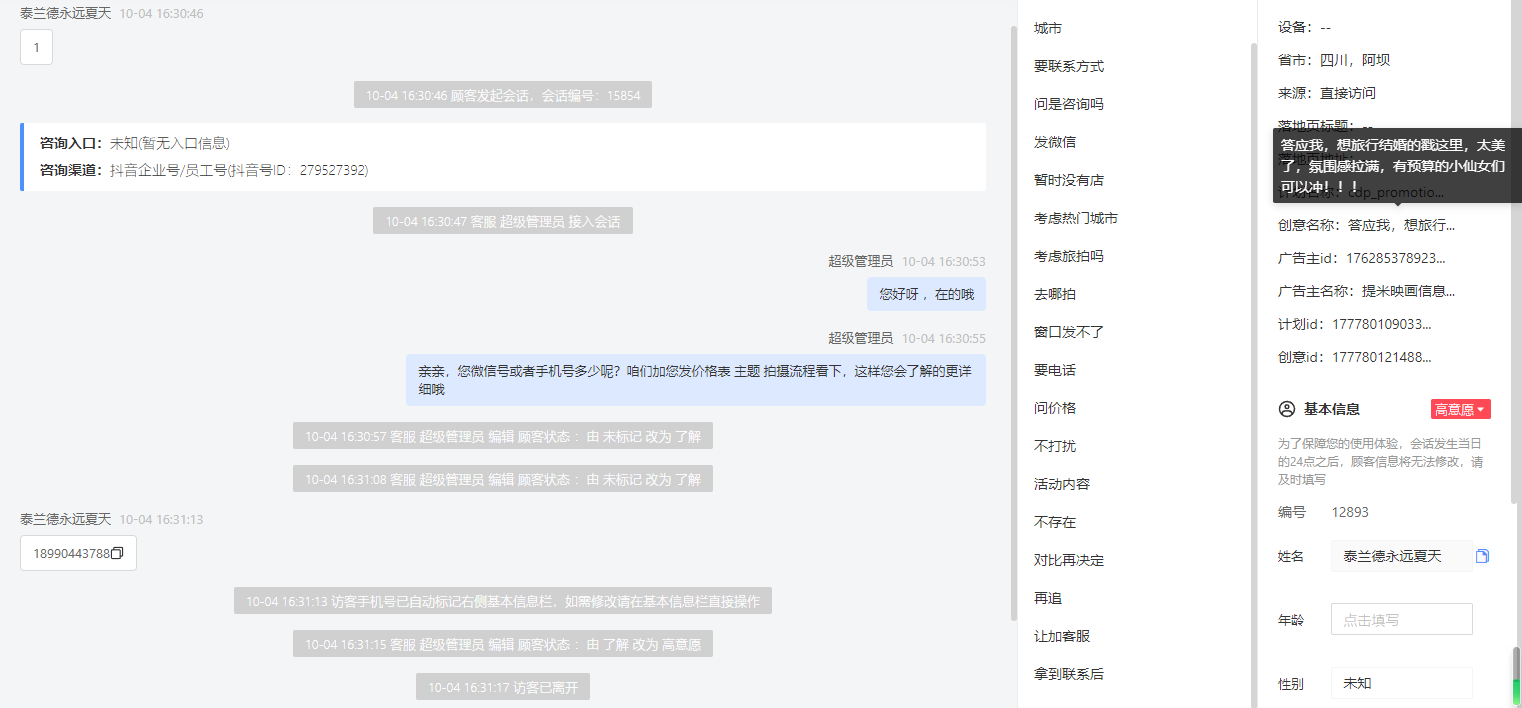Click 广告主id value 176285378923...
The image size is (1522, 708).
1395,258
